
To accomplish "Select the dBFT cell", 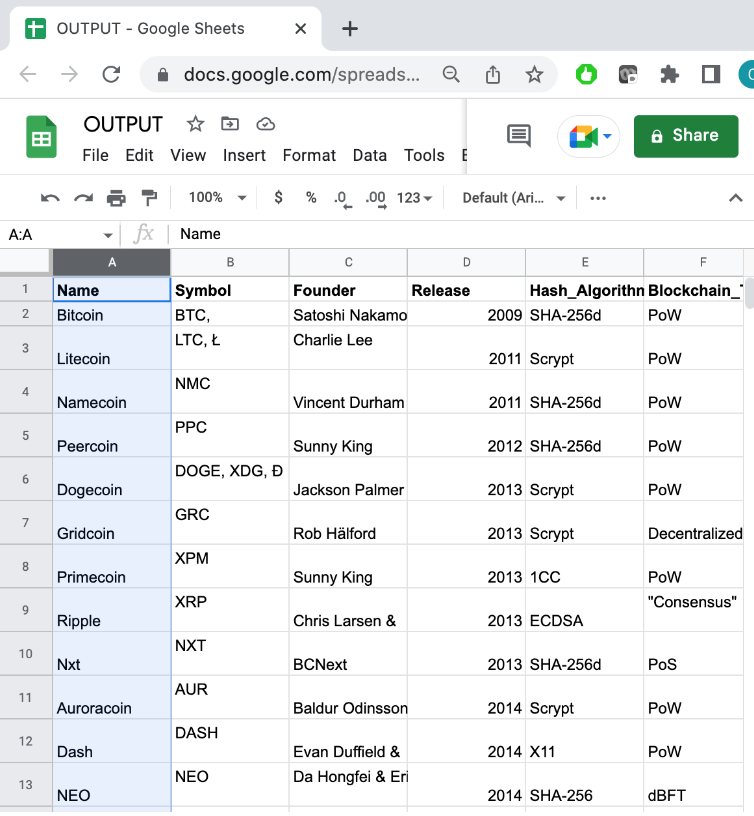I will point(693,785).
